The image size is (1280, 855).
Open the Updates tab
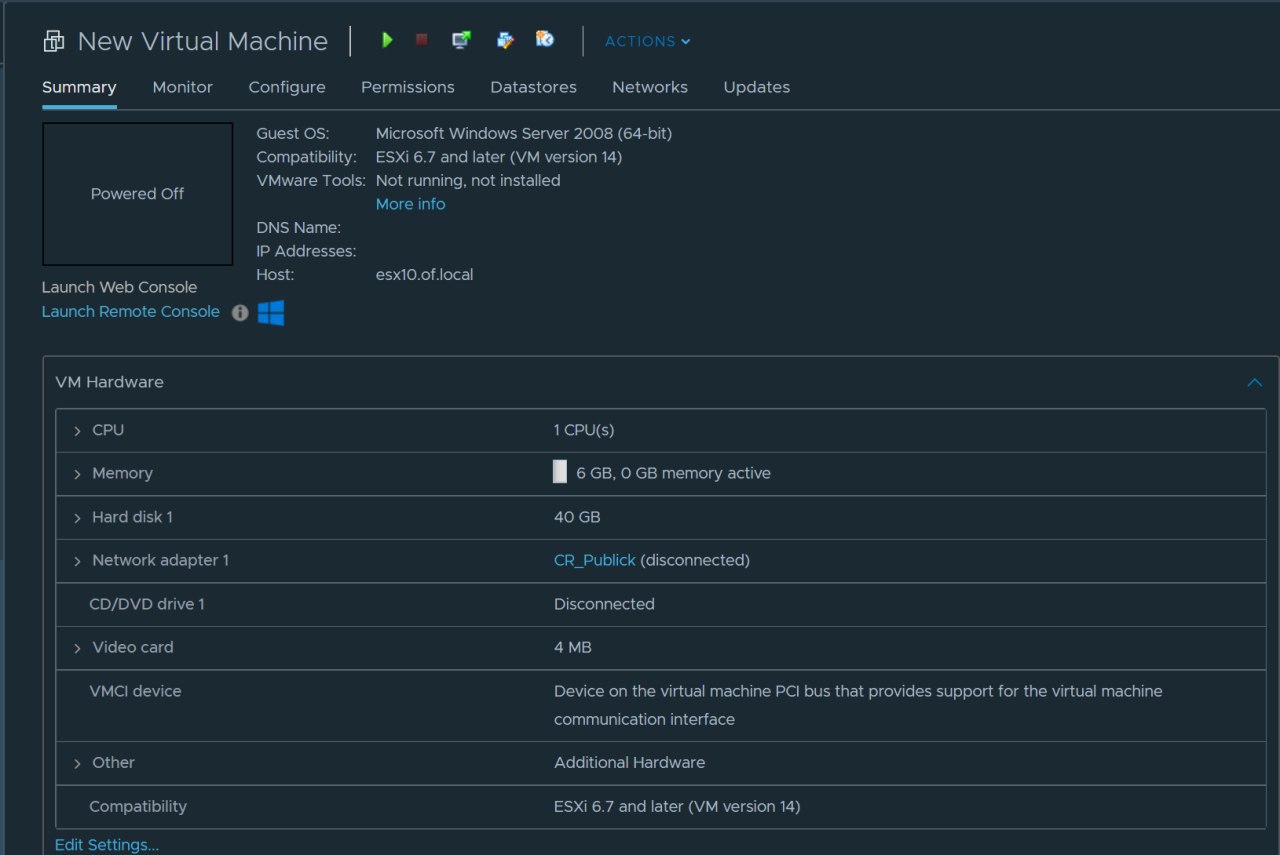pos(757,87)
